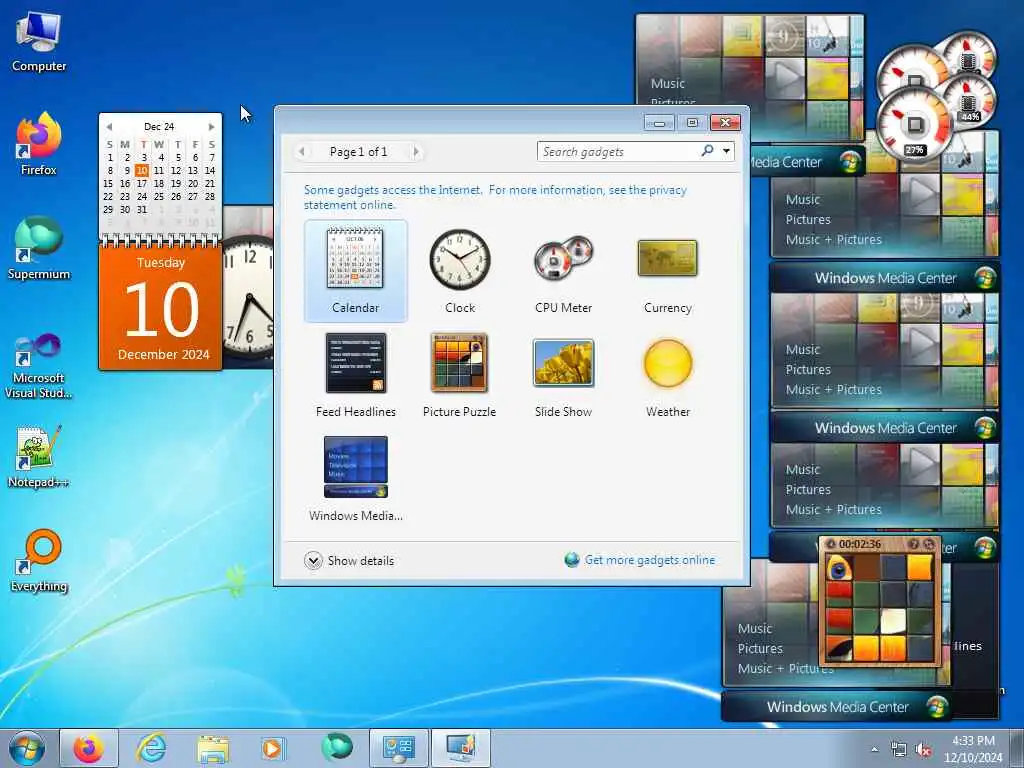Select the Windows Media Center gadget
The width and height of the screenshot is (1024, 768).
click(355, 479)
